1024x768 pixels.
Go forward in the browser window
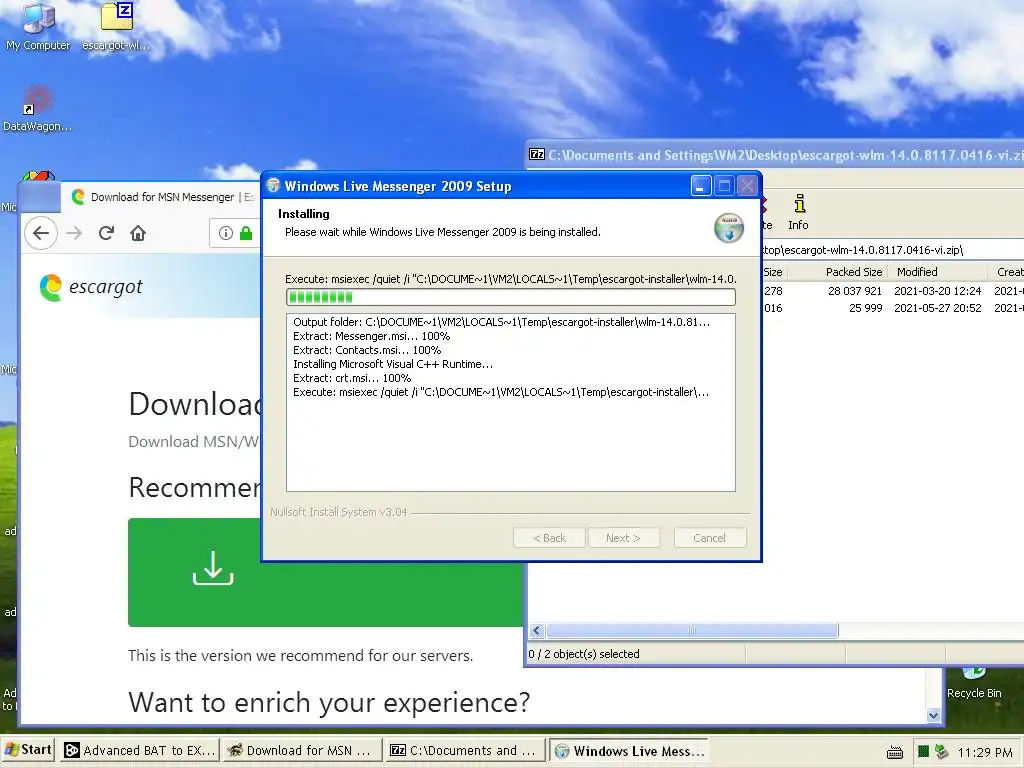(x=74, y=233)
